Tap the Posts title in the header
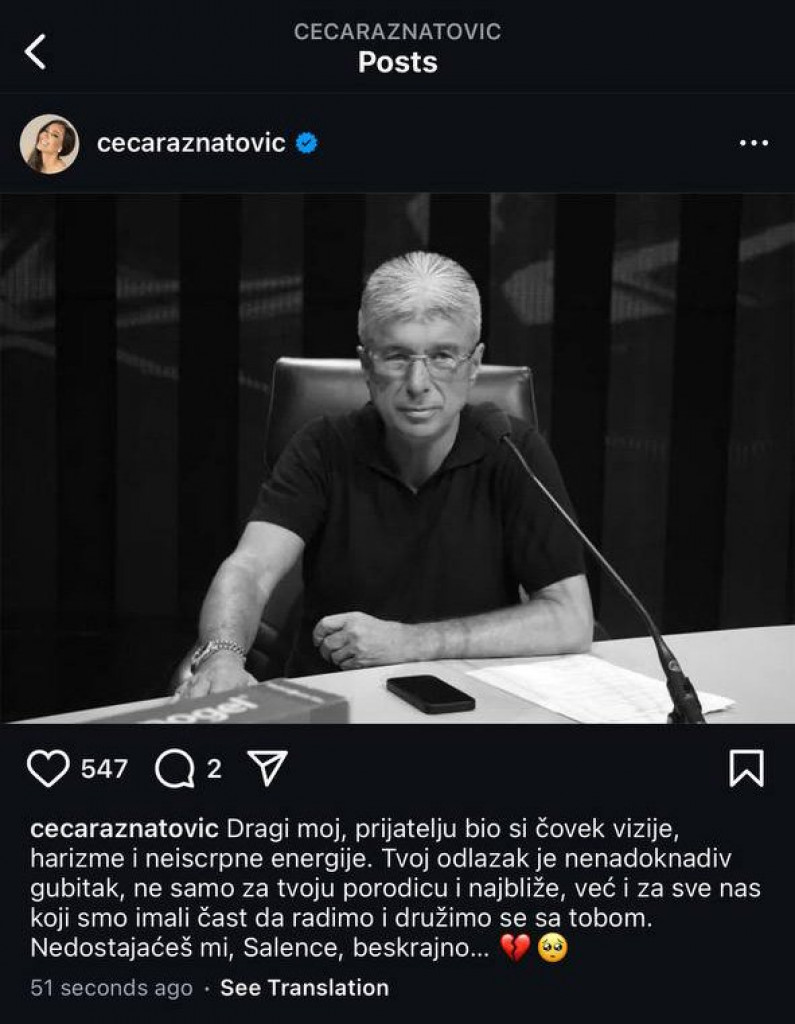Viewport: 795px width, 1024px height. (x=398, y=63)
